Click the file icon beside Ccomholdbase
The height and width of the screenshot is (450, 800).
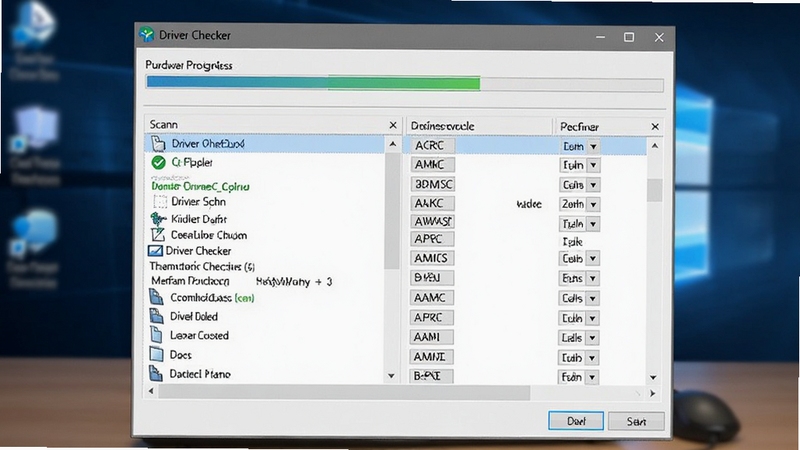pos(156,297)
